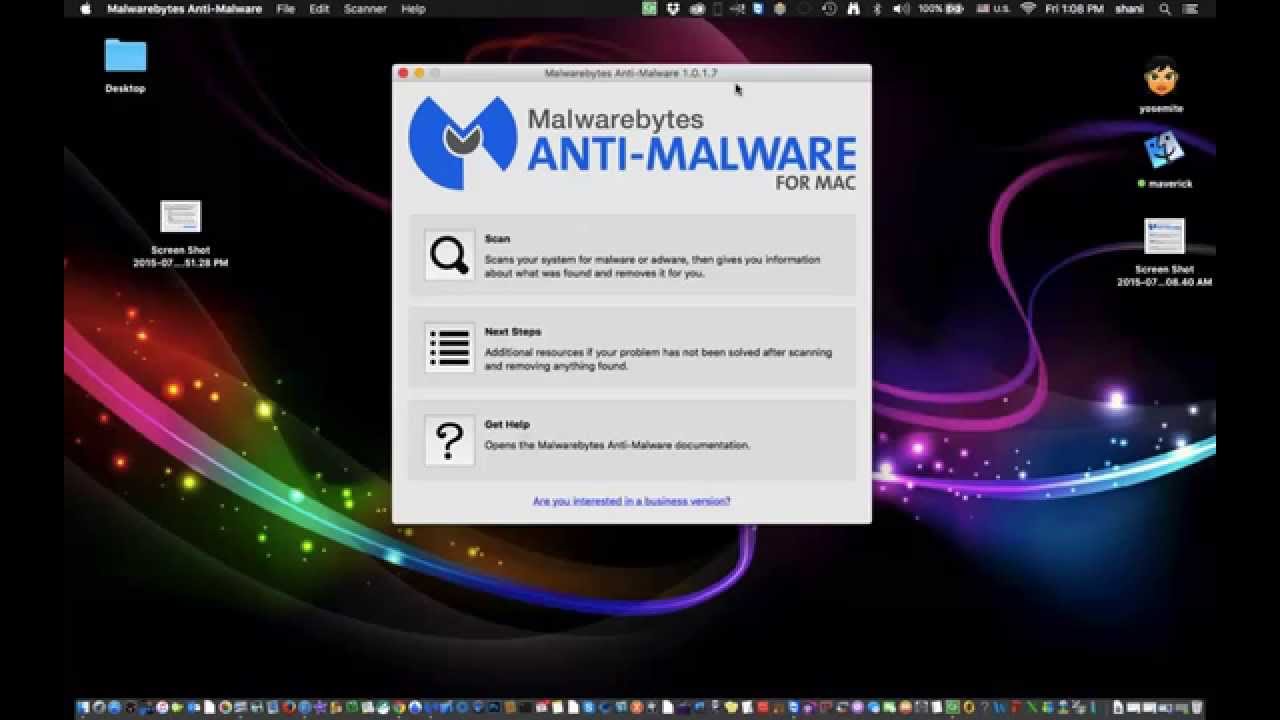Viewport: 1280px width, 720px height.
Task: Open Time Machine menu bar icon
Action: pos(829,9)
